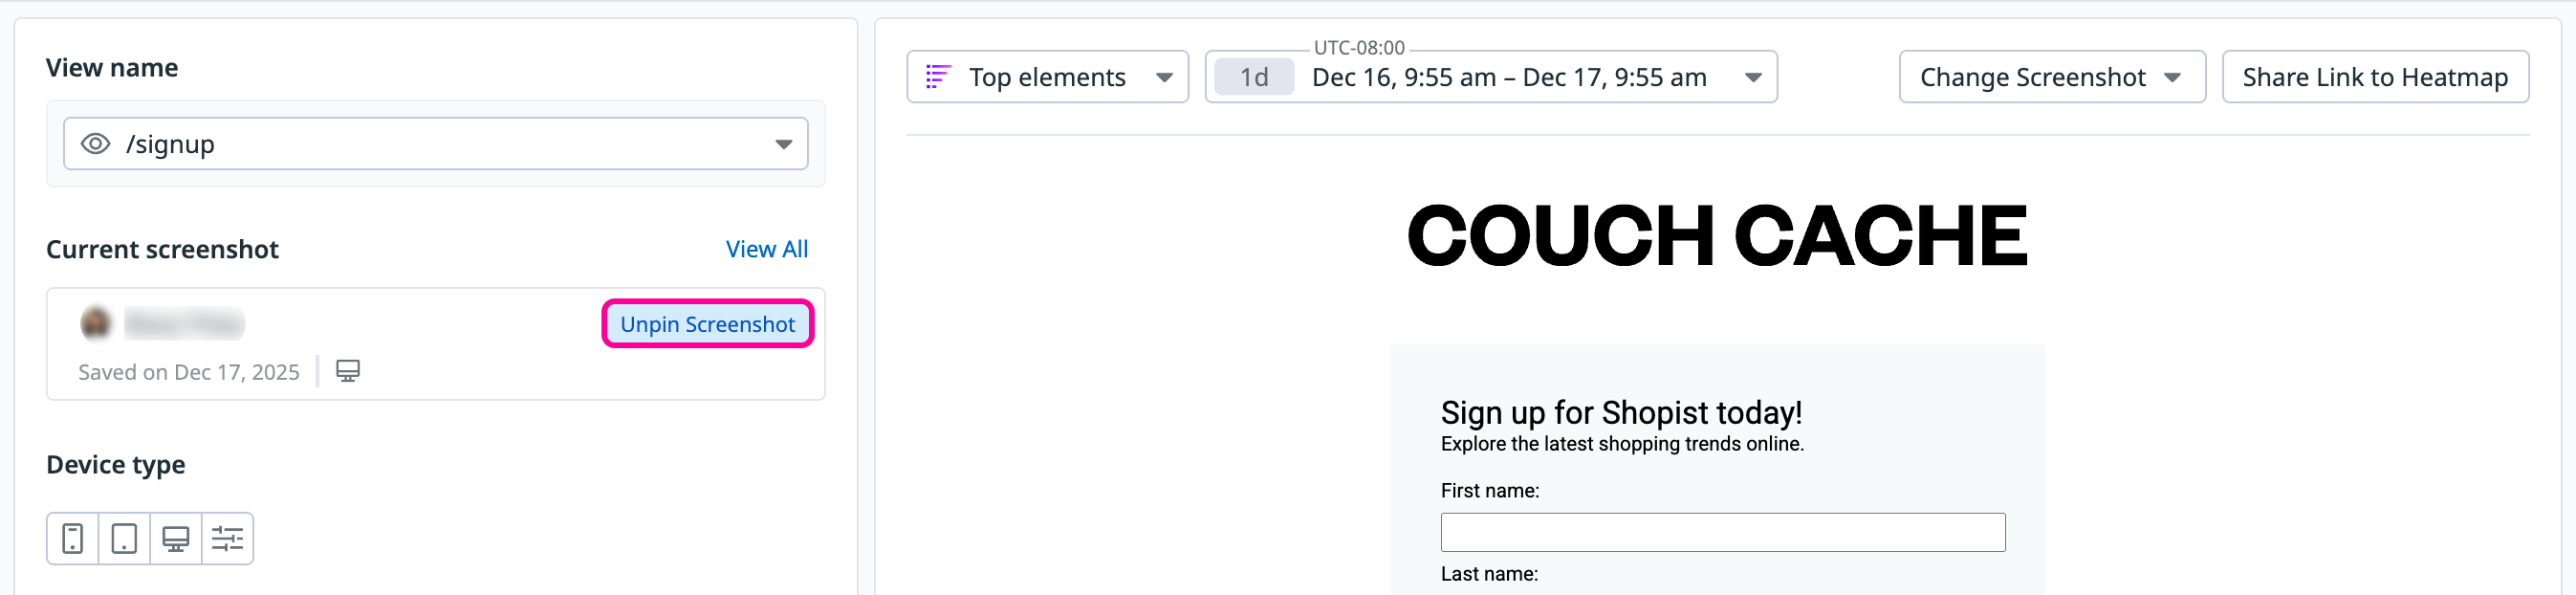This screenshot has width=2576, height=595.
Task: Select the 1d time range preset
Action: pyautogui.click(x=1253, y=77)
